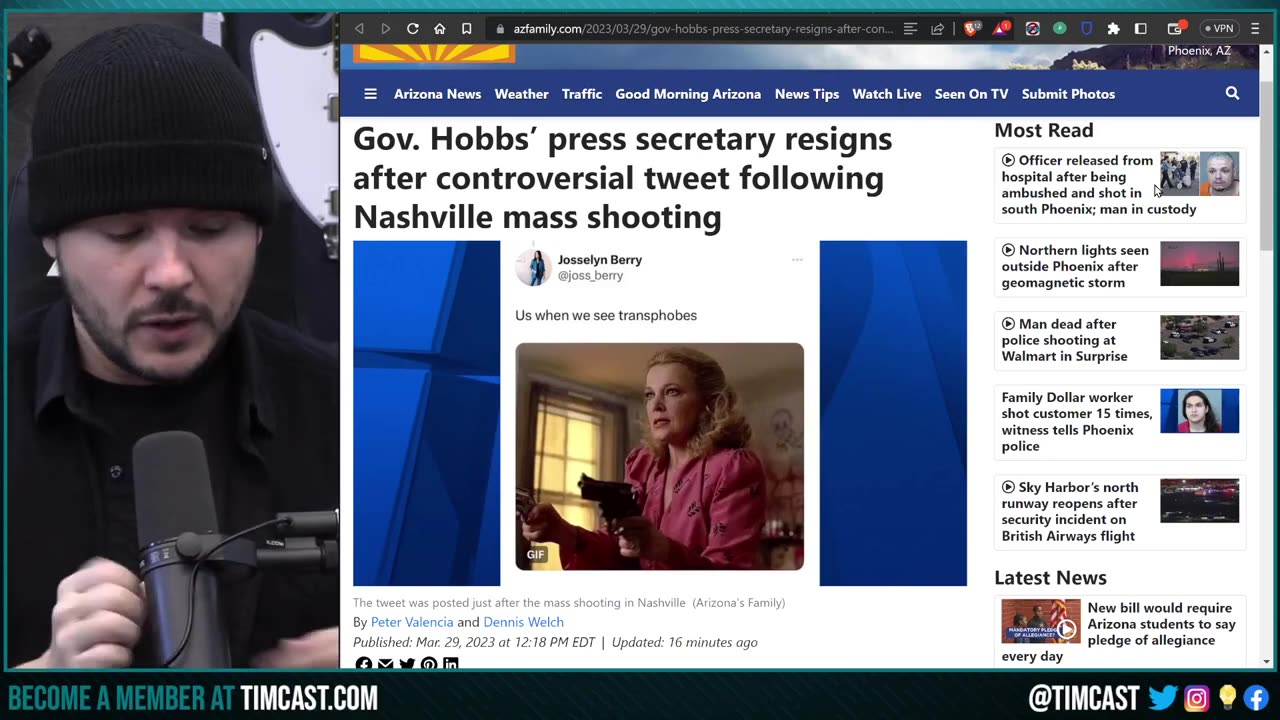The width and height of the screenshot is (1280, 720).
Task: Go to the Traffic section
Action: coord(582,94)
